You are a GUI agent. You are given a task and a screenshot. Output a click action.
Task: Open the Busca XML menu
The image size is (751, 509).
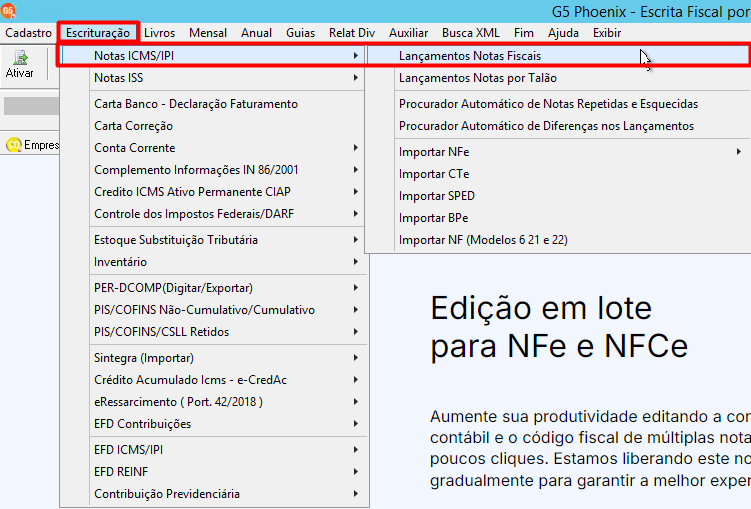tap(470, 33)
